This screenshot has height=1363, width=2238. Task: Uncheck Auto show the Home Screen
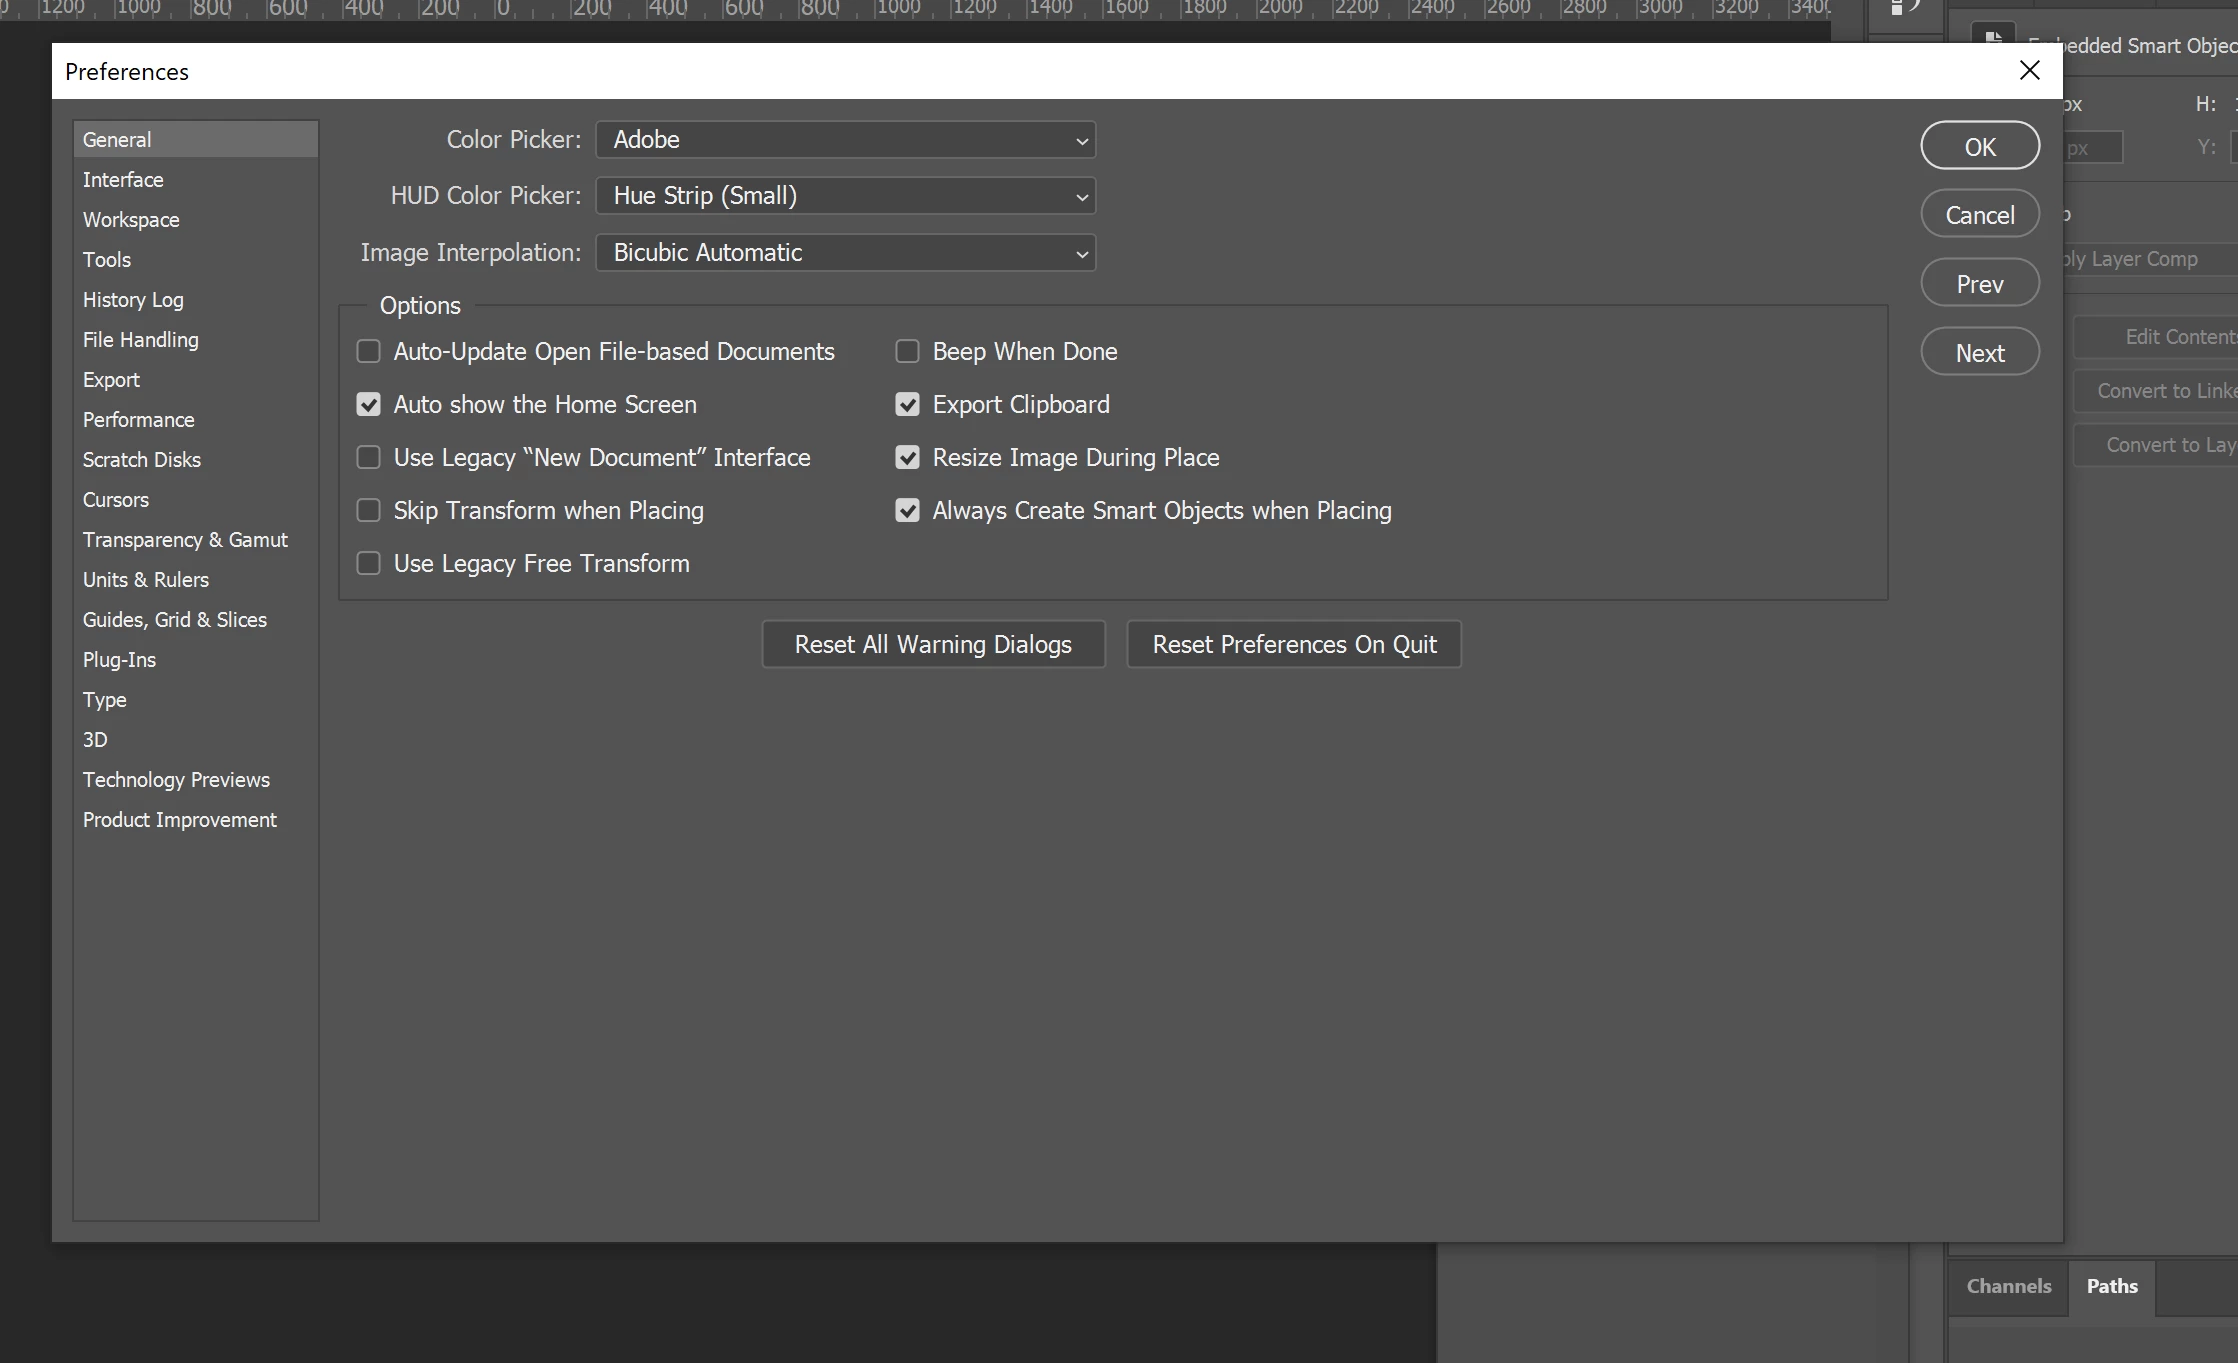click(x=369, y=404)
